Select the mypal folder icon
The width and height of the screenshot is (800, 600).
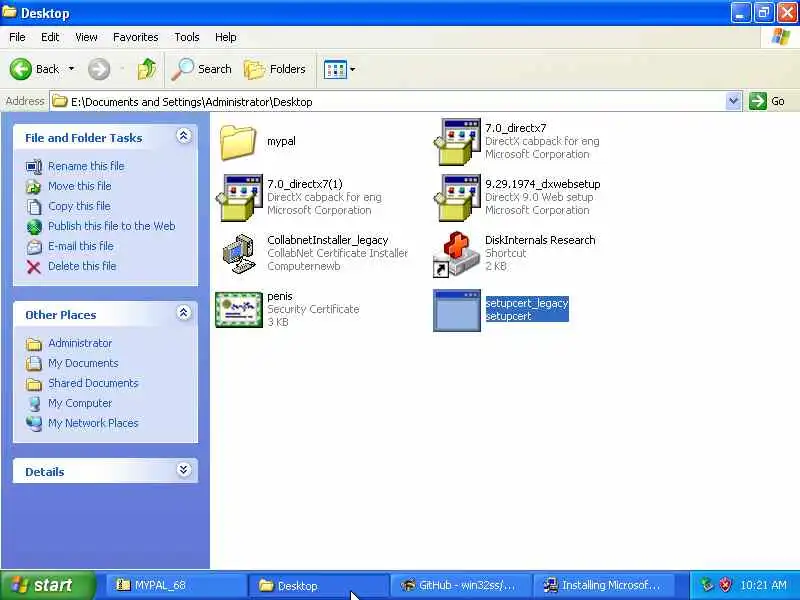click(x=238, y=142)
